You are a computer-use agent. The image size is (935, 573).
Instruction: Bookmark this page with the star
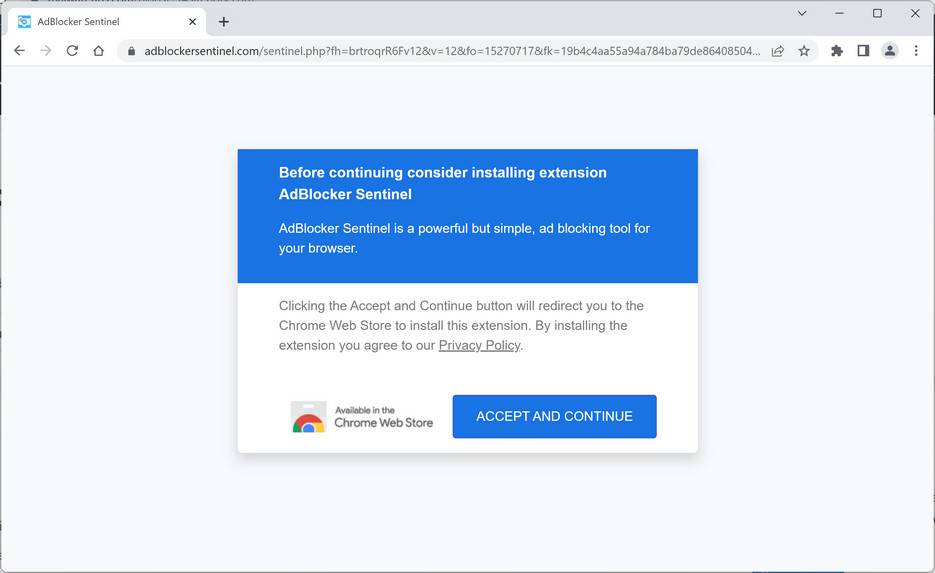pos(804,51)
